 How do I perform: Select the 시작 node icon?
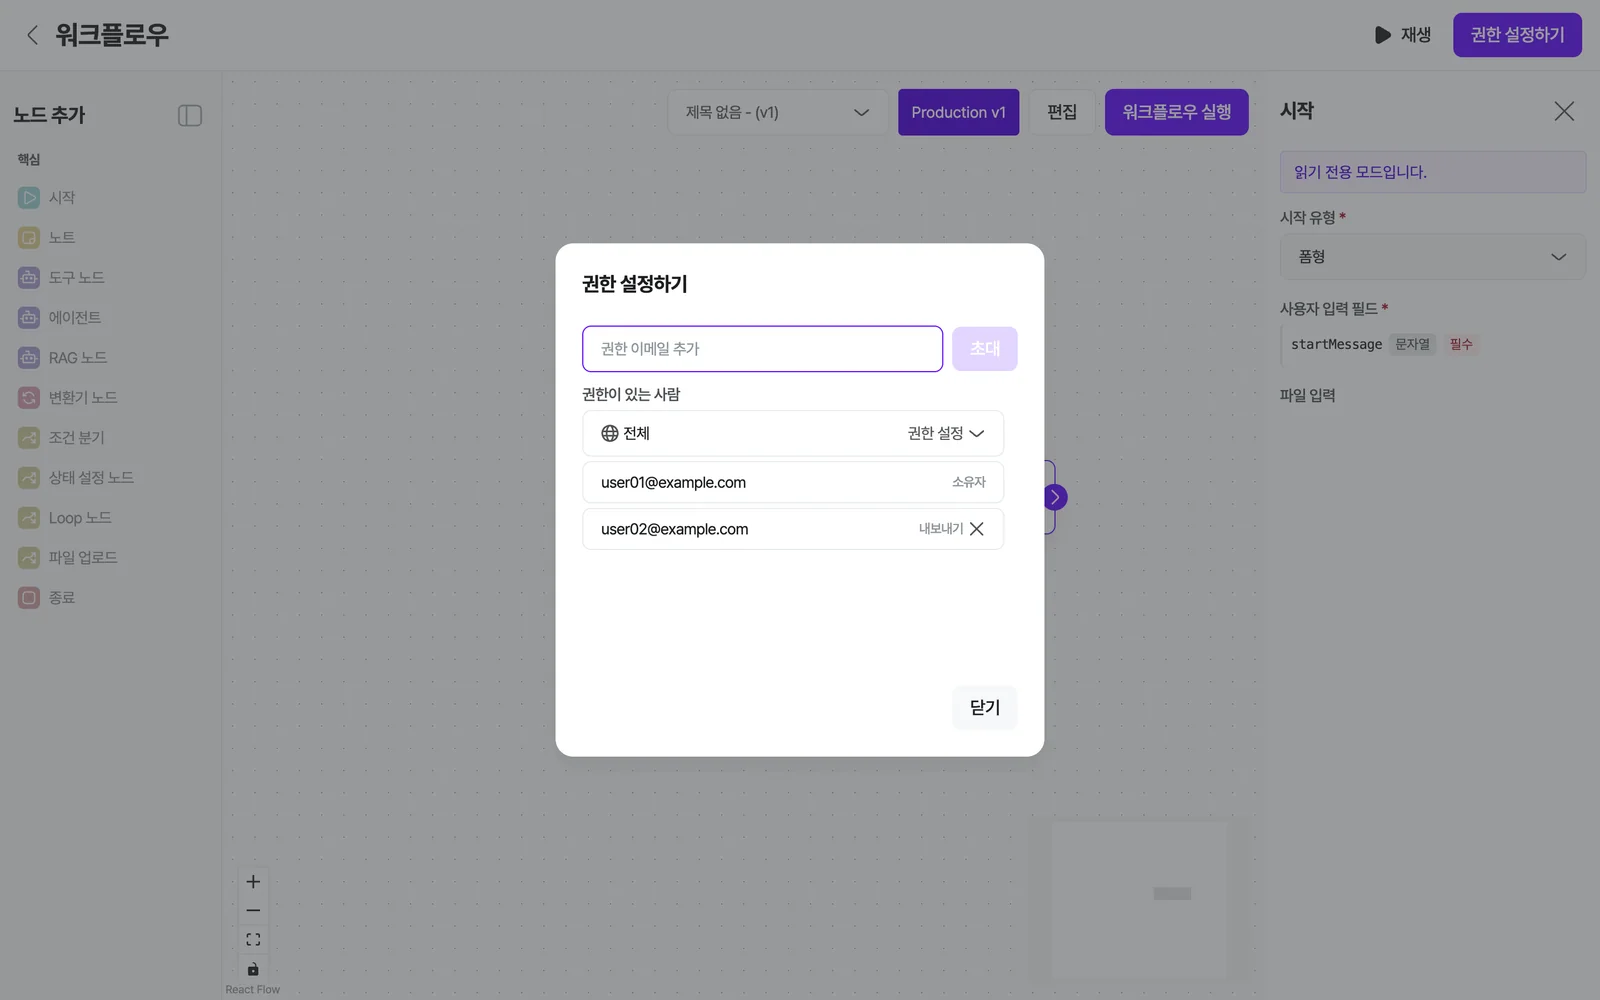coord(29,198)
